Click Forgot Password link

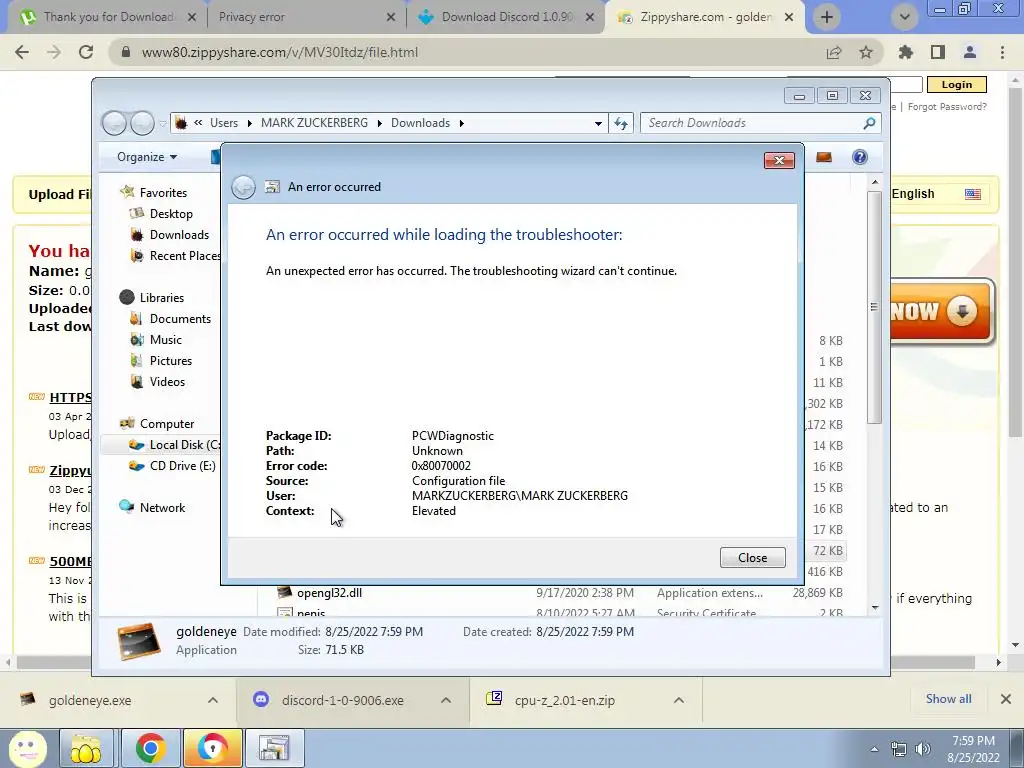pos(947,106)
